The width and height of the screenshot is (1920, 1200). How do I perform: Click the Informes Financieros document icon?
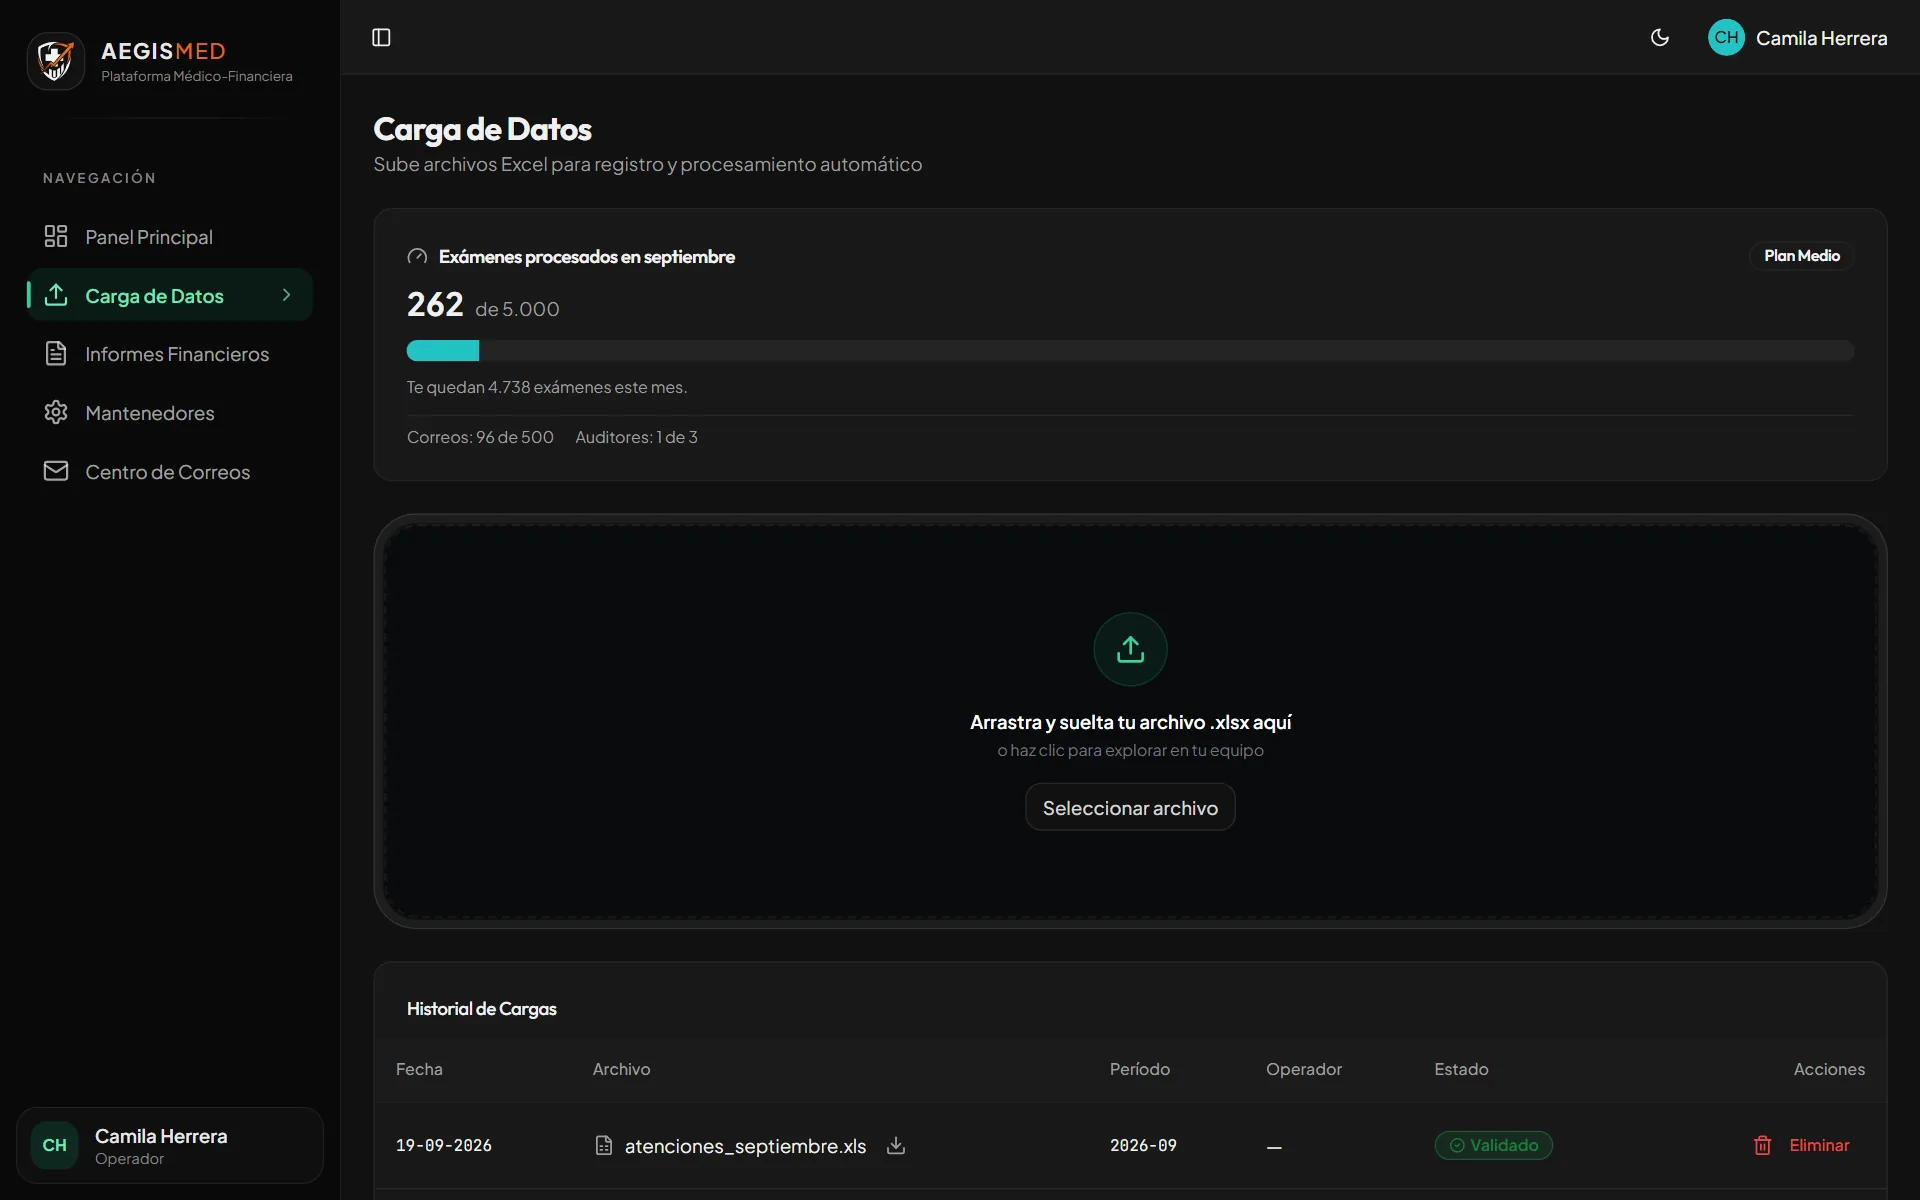coord(56,354)
